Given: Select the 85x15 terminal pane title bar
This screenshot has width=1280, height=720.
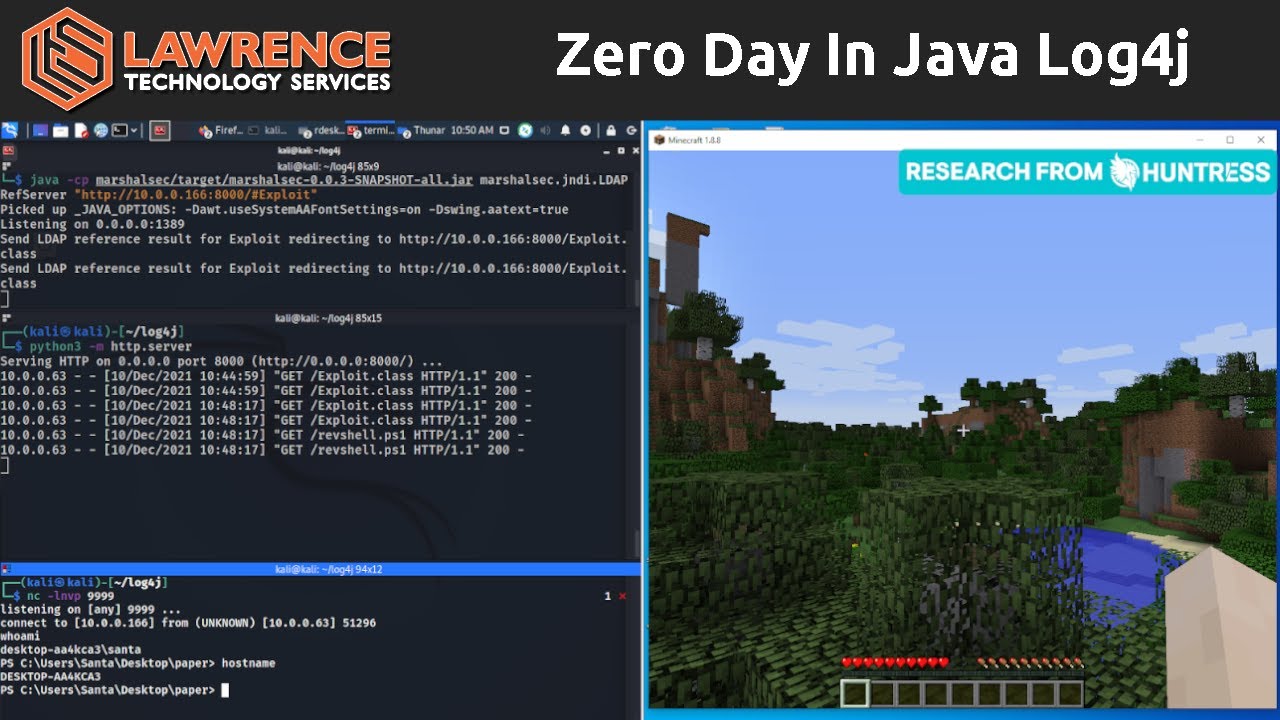Looking at the screenshot, I should pos(320,318).
